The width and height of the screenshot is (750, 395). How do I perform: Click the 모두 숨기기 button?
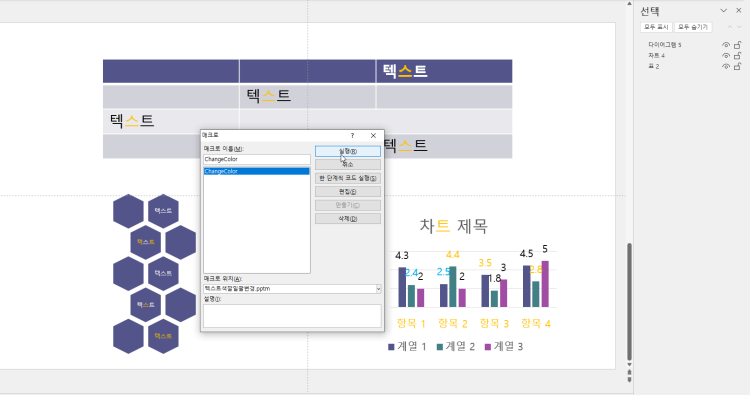(693, 27)
